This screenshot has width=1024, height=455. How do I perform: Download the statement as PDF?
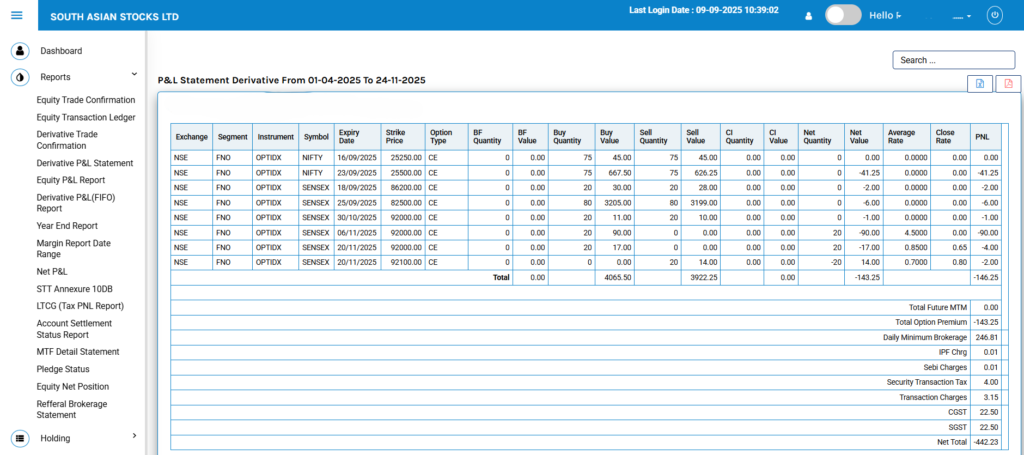(1008, 83)
